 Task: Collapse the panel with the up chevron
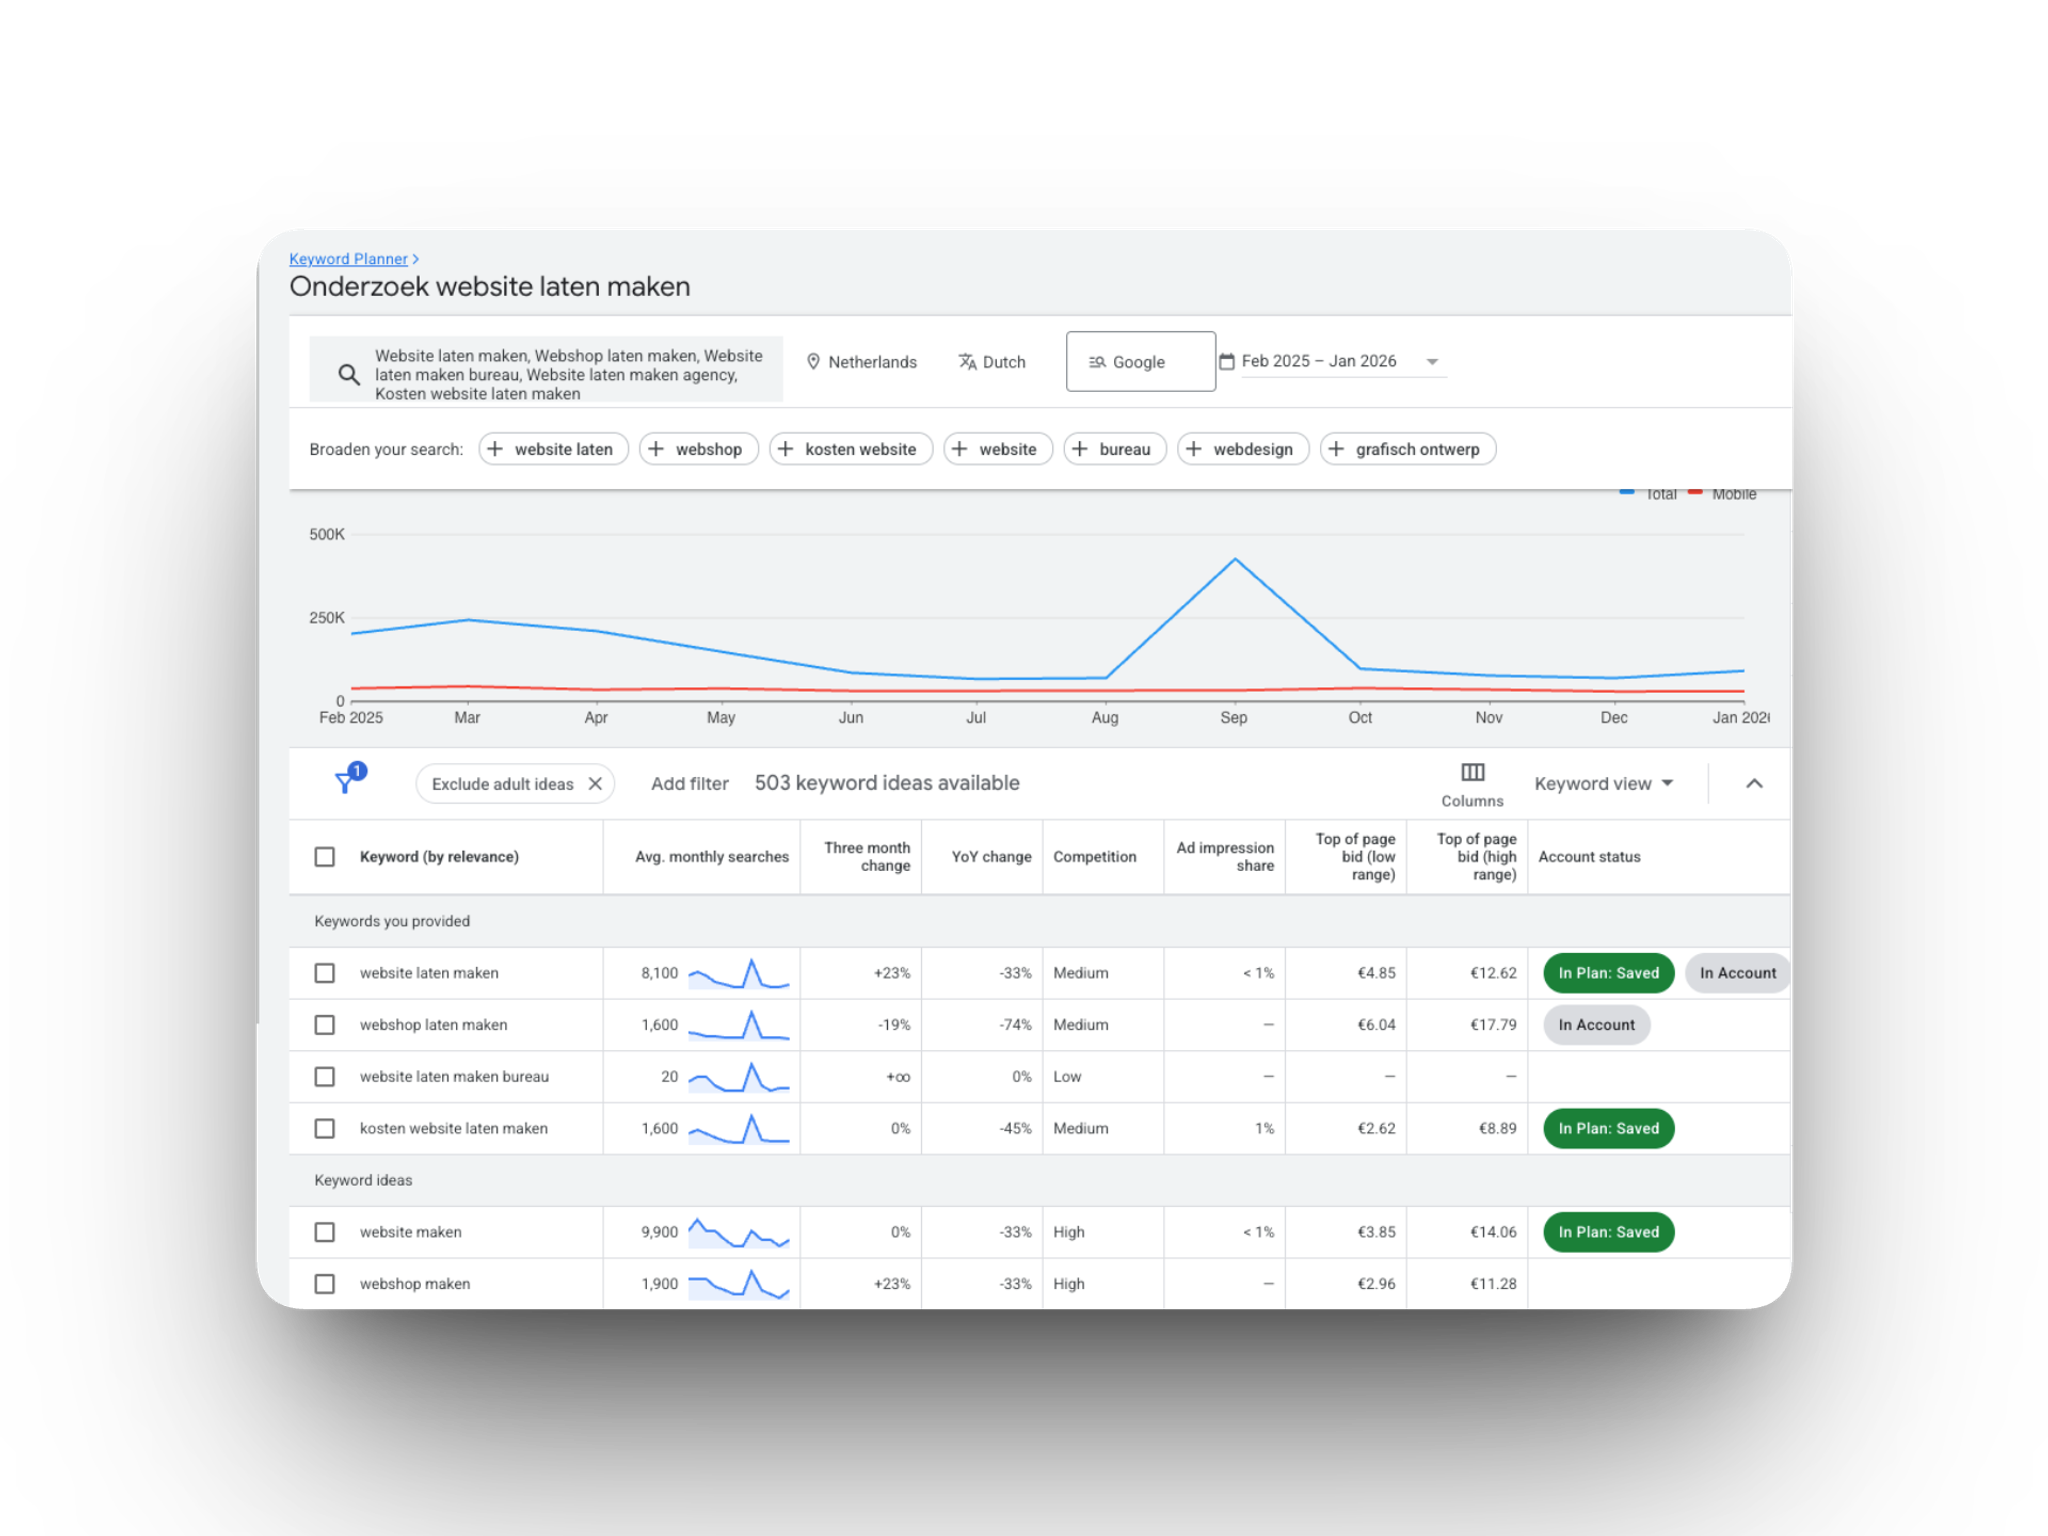1754,784
